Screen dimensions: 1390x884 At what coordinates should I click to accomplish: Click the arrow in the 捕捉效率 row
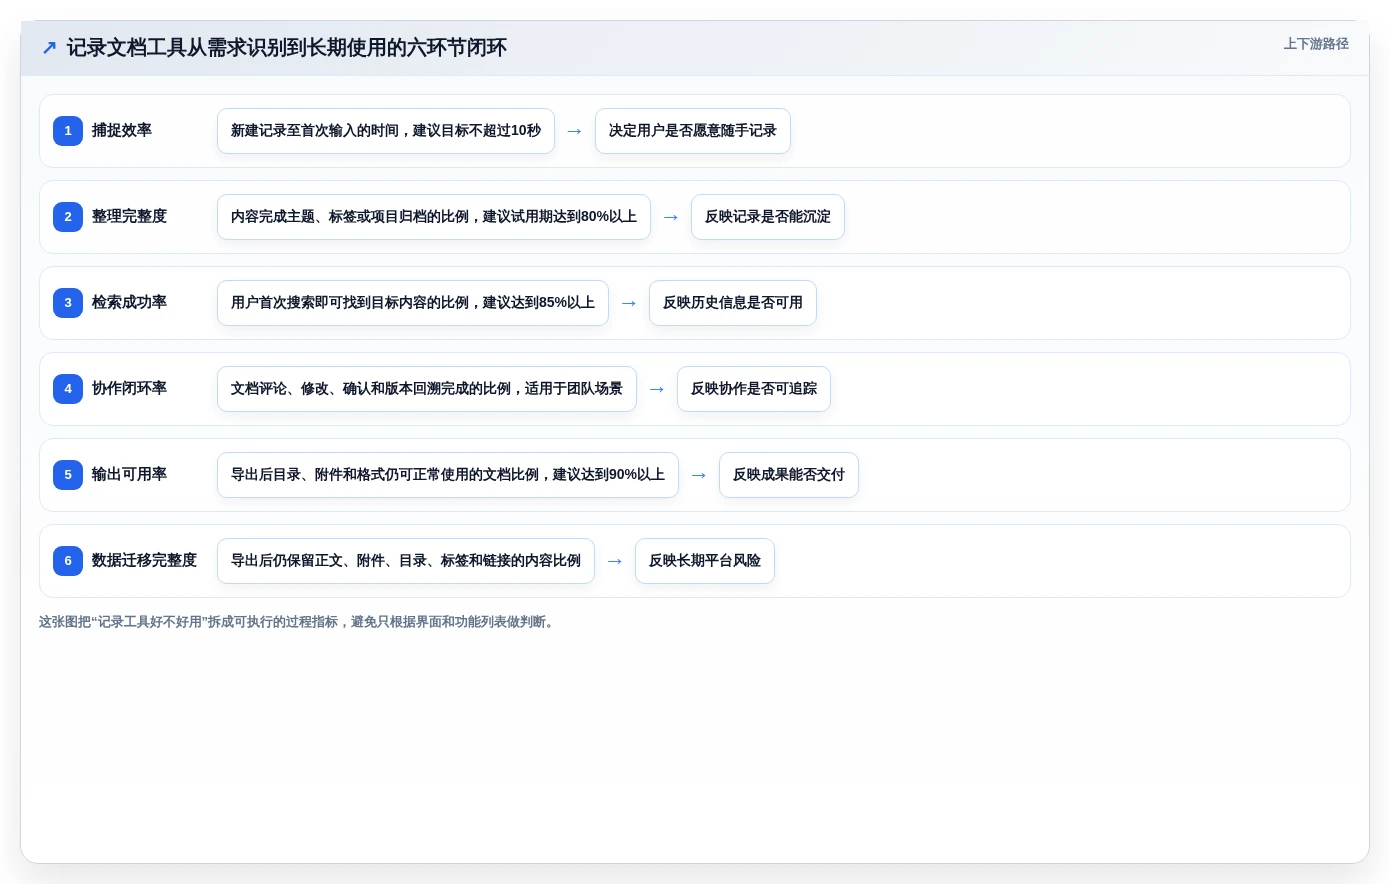pyautogui.click(x=575, y=131)
